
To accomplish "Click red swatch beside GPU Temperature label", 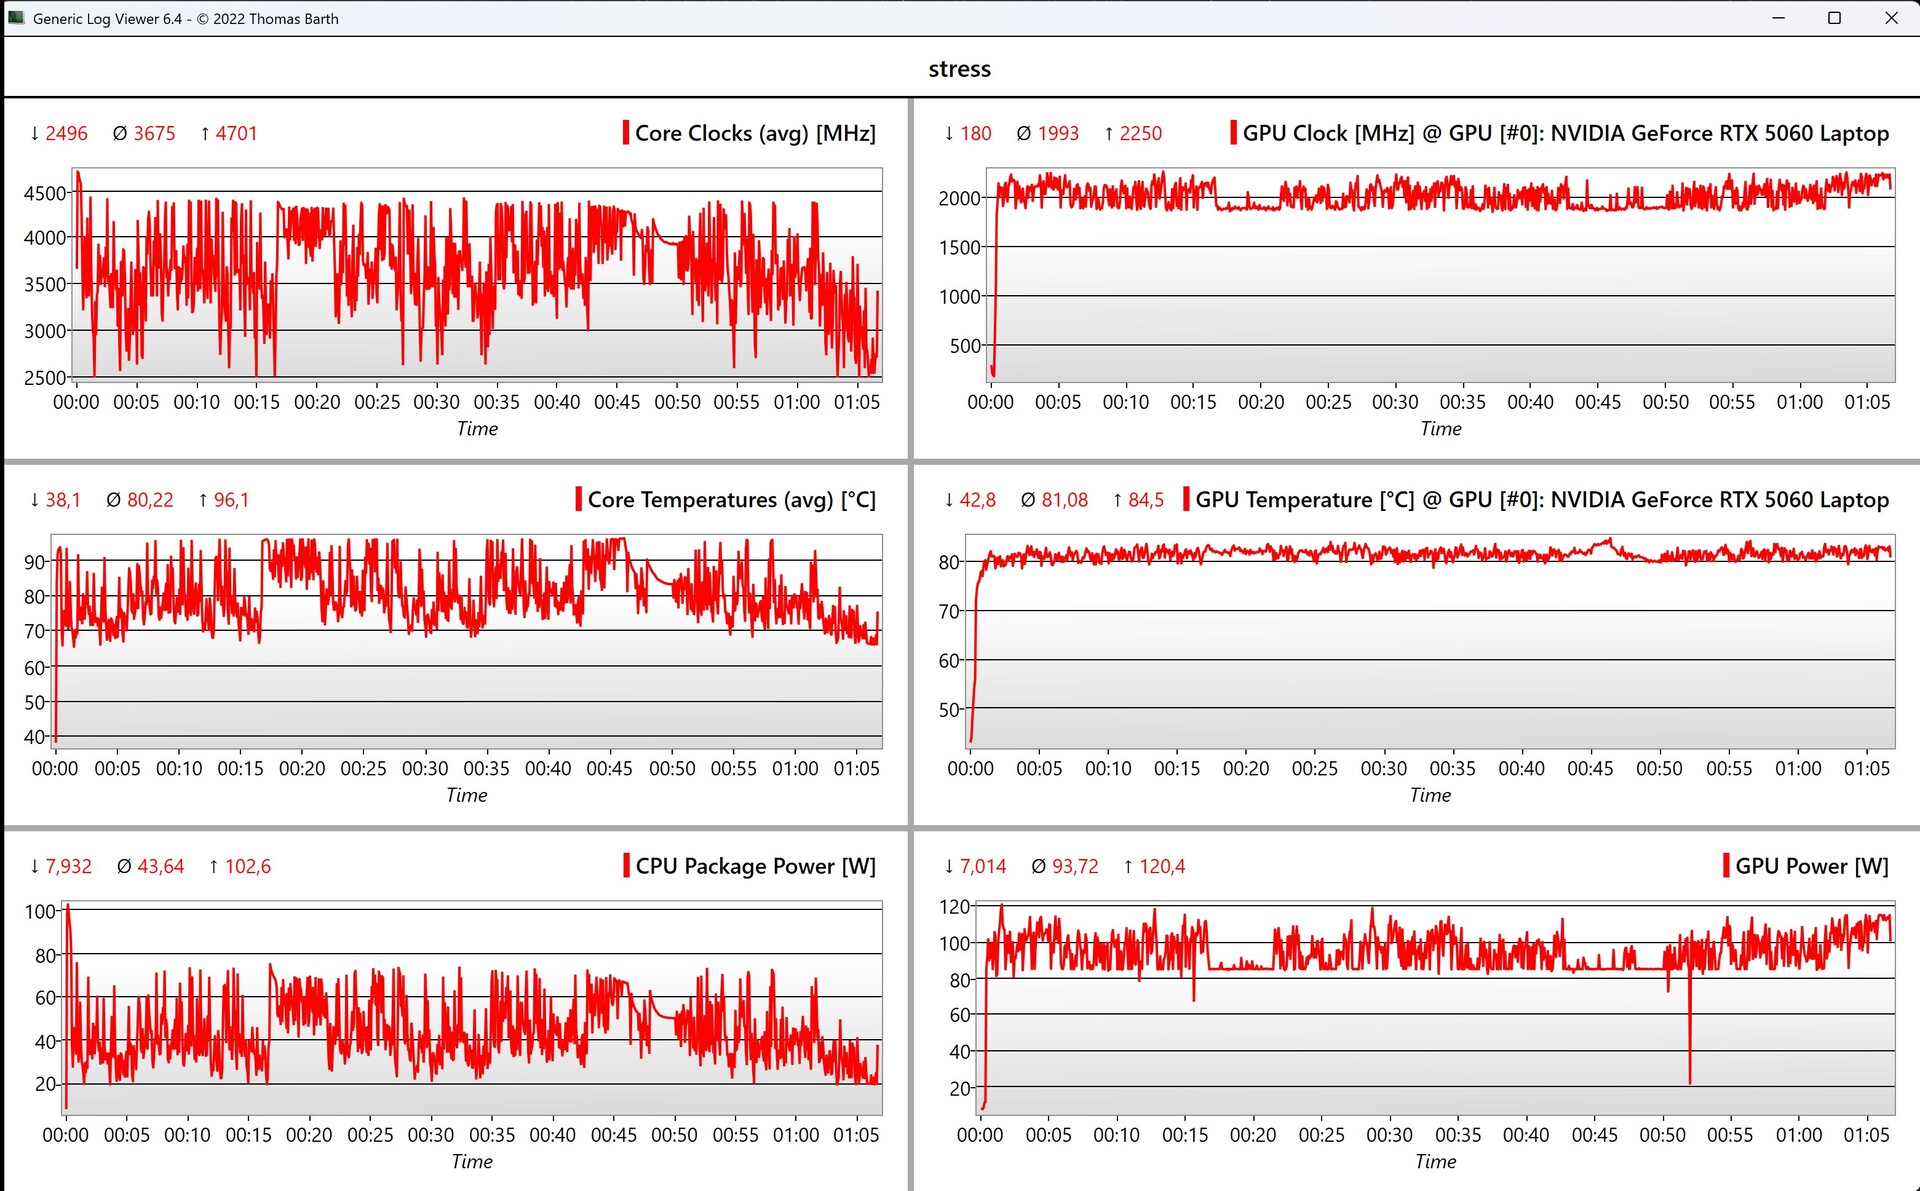I will pyautogui.click(x=1186, y=499).
